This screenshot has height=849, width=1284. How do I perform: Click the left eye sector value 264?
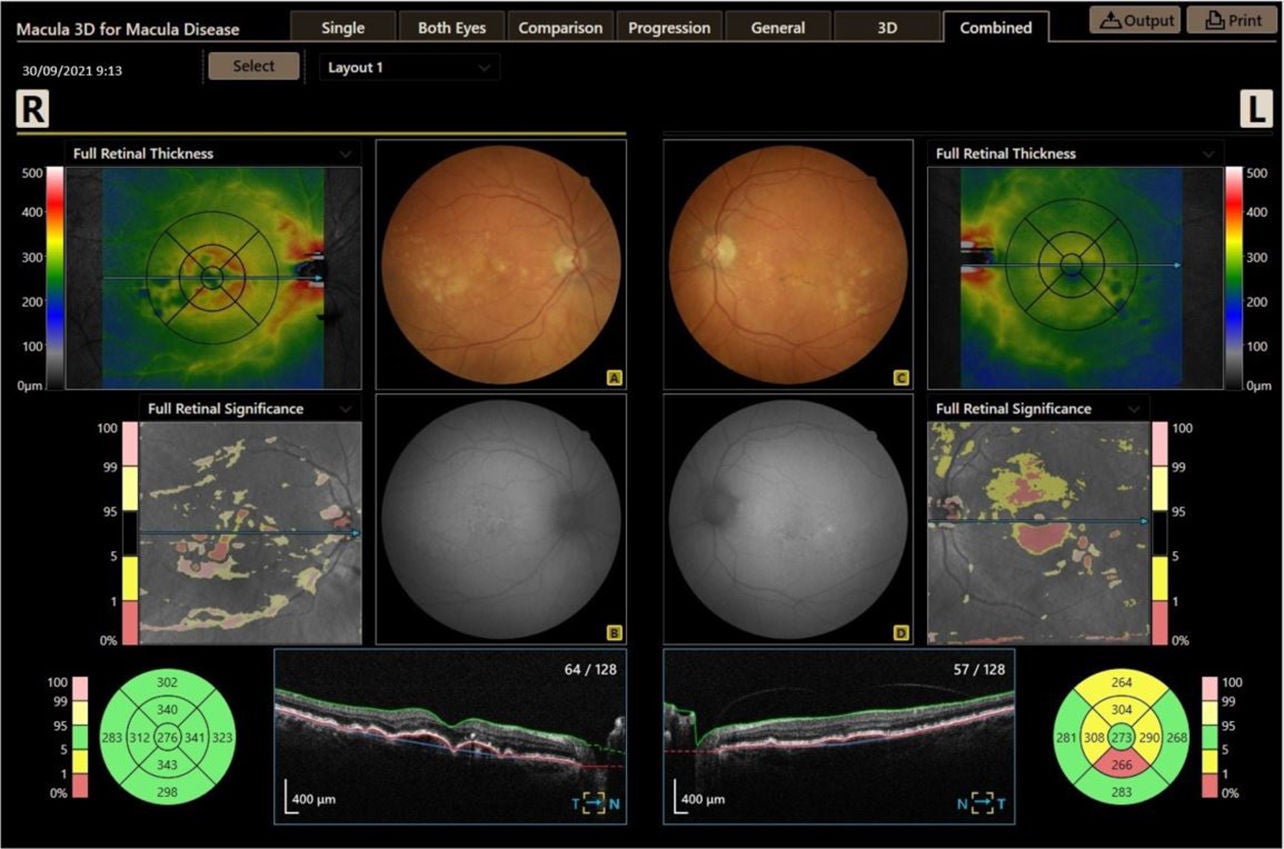tap(1120, 683)
